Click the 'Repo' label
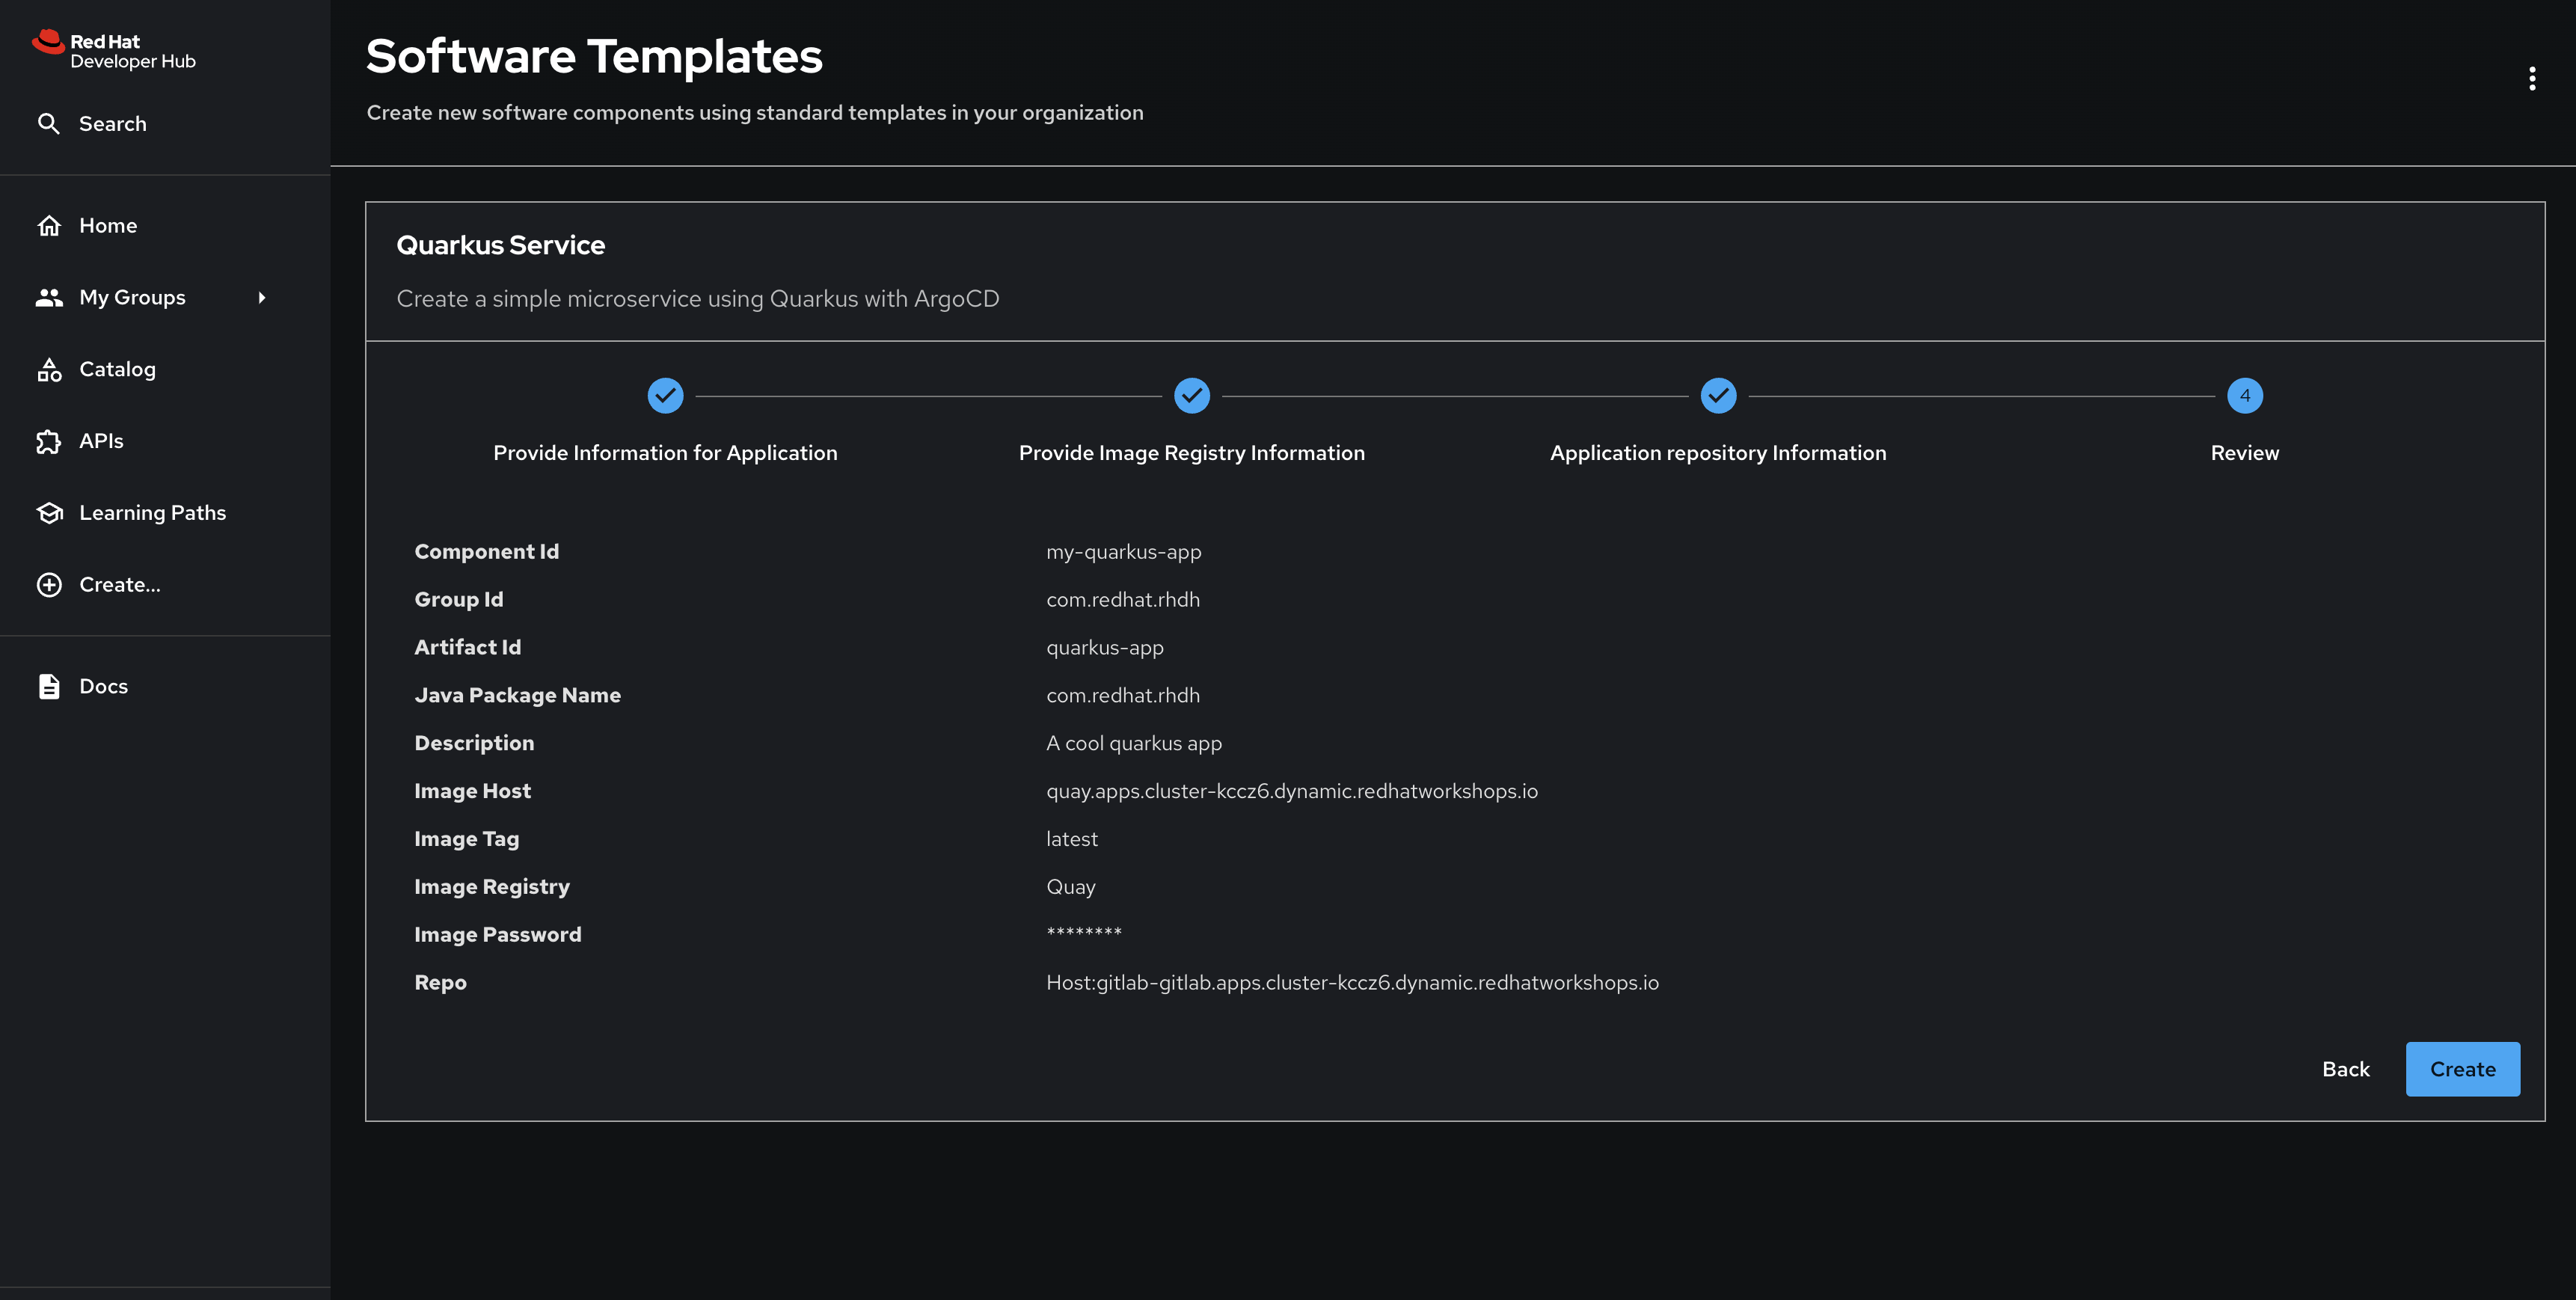2576x1300 pixels. click(x=441, y=983)
